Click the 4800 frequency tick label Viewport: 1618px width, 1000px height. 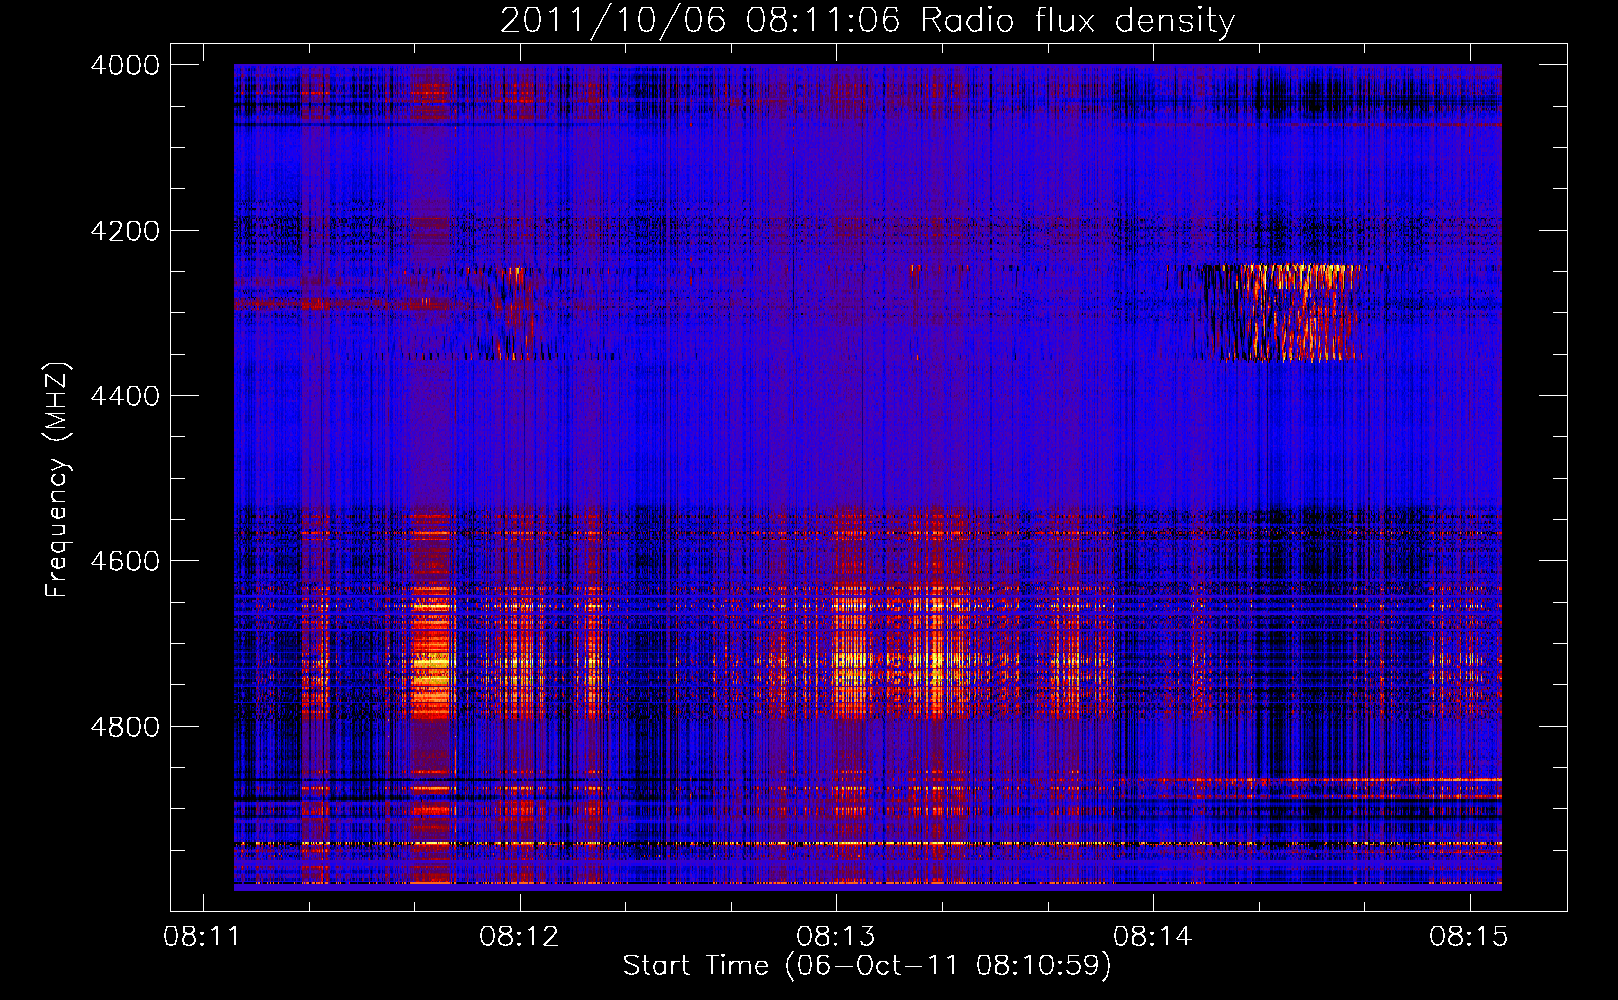(x=125, y=726)
